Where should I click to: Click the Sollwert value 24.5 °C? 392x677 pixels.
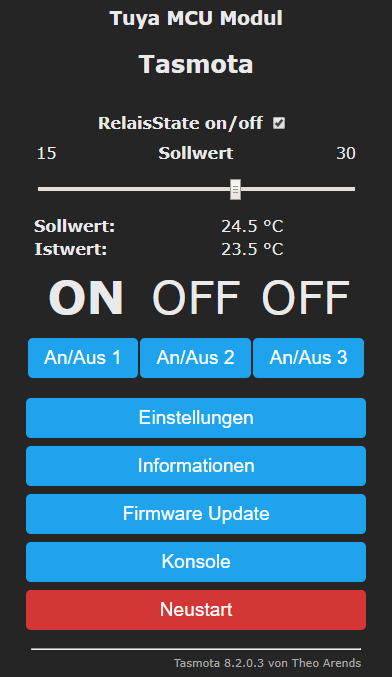[252, 226]
